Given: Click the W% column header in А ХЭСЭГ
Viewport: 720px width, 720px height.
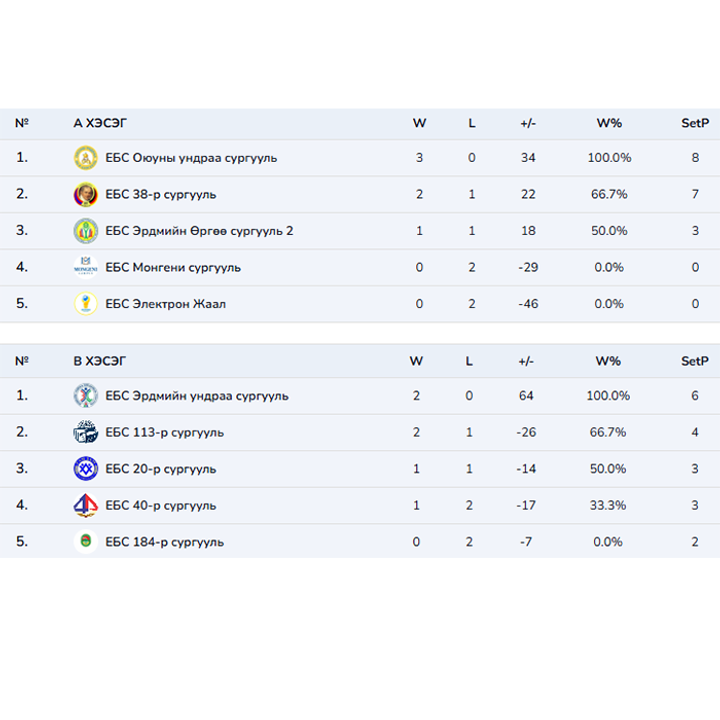Looking at the screenshot, I should click(x=609, y=123).
